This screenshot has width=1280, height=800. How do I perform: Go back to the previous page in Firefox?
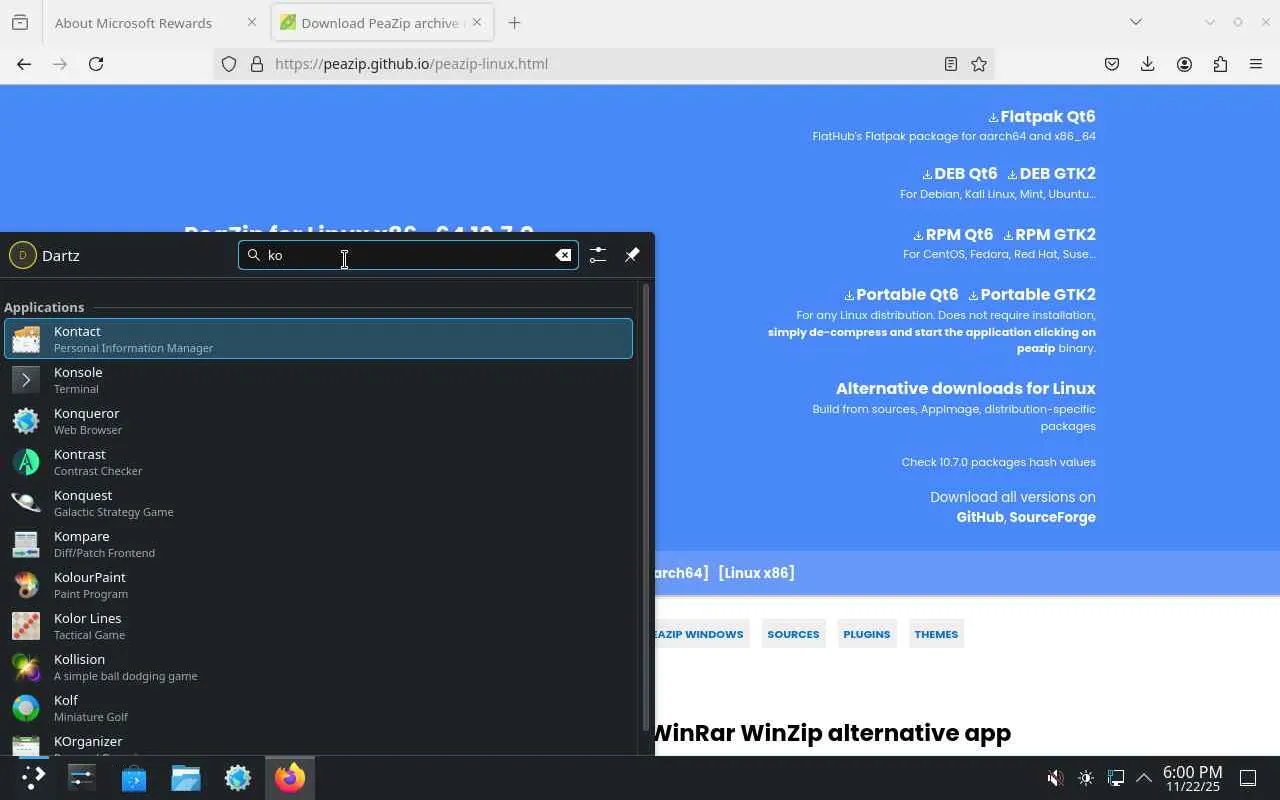[24, 64]
